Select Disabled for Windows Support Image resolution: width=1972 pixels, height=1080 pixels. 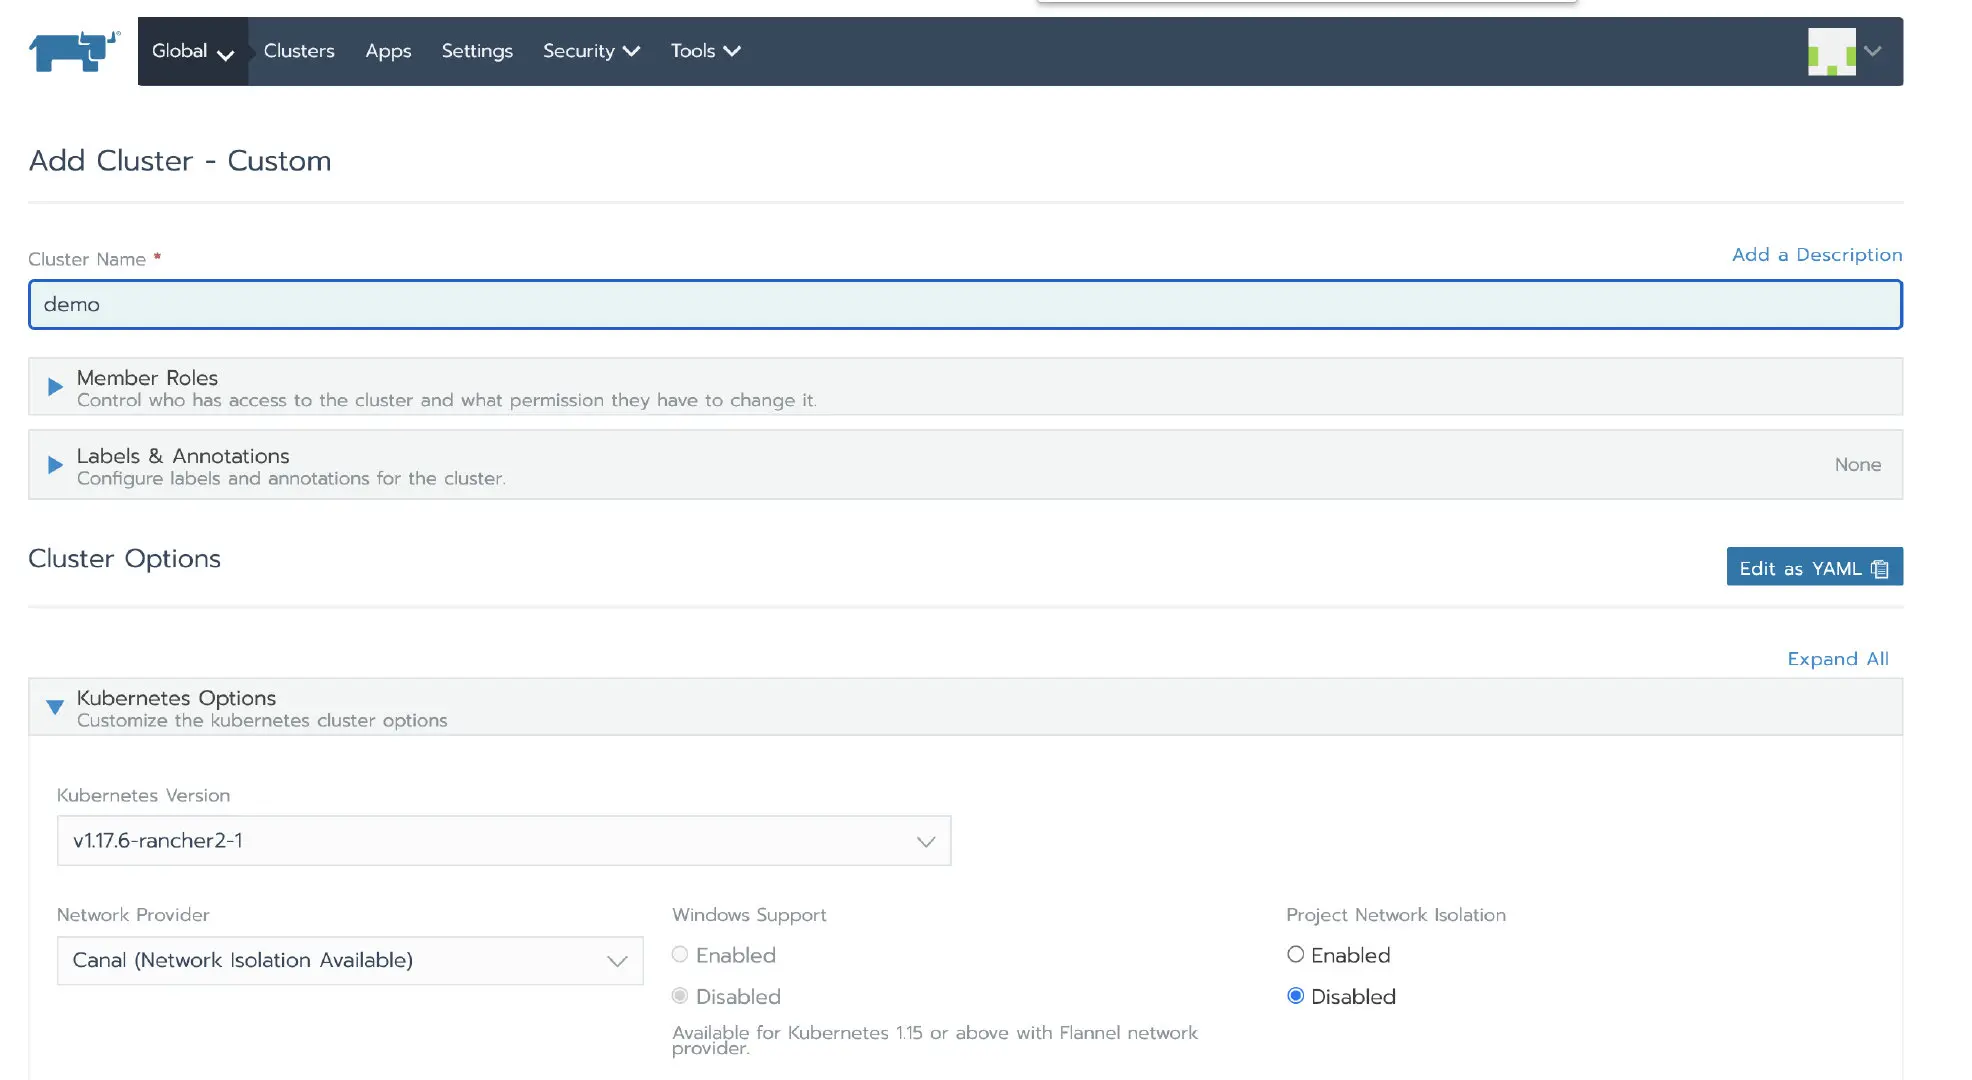tap(680, 996)
